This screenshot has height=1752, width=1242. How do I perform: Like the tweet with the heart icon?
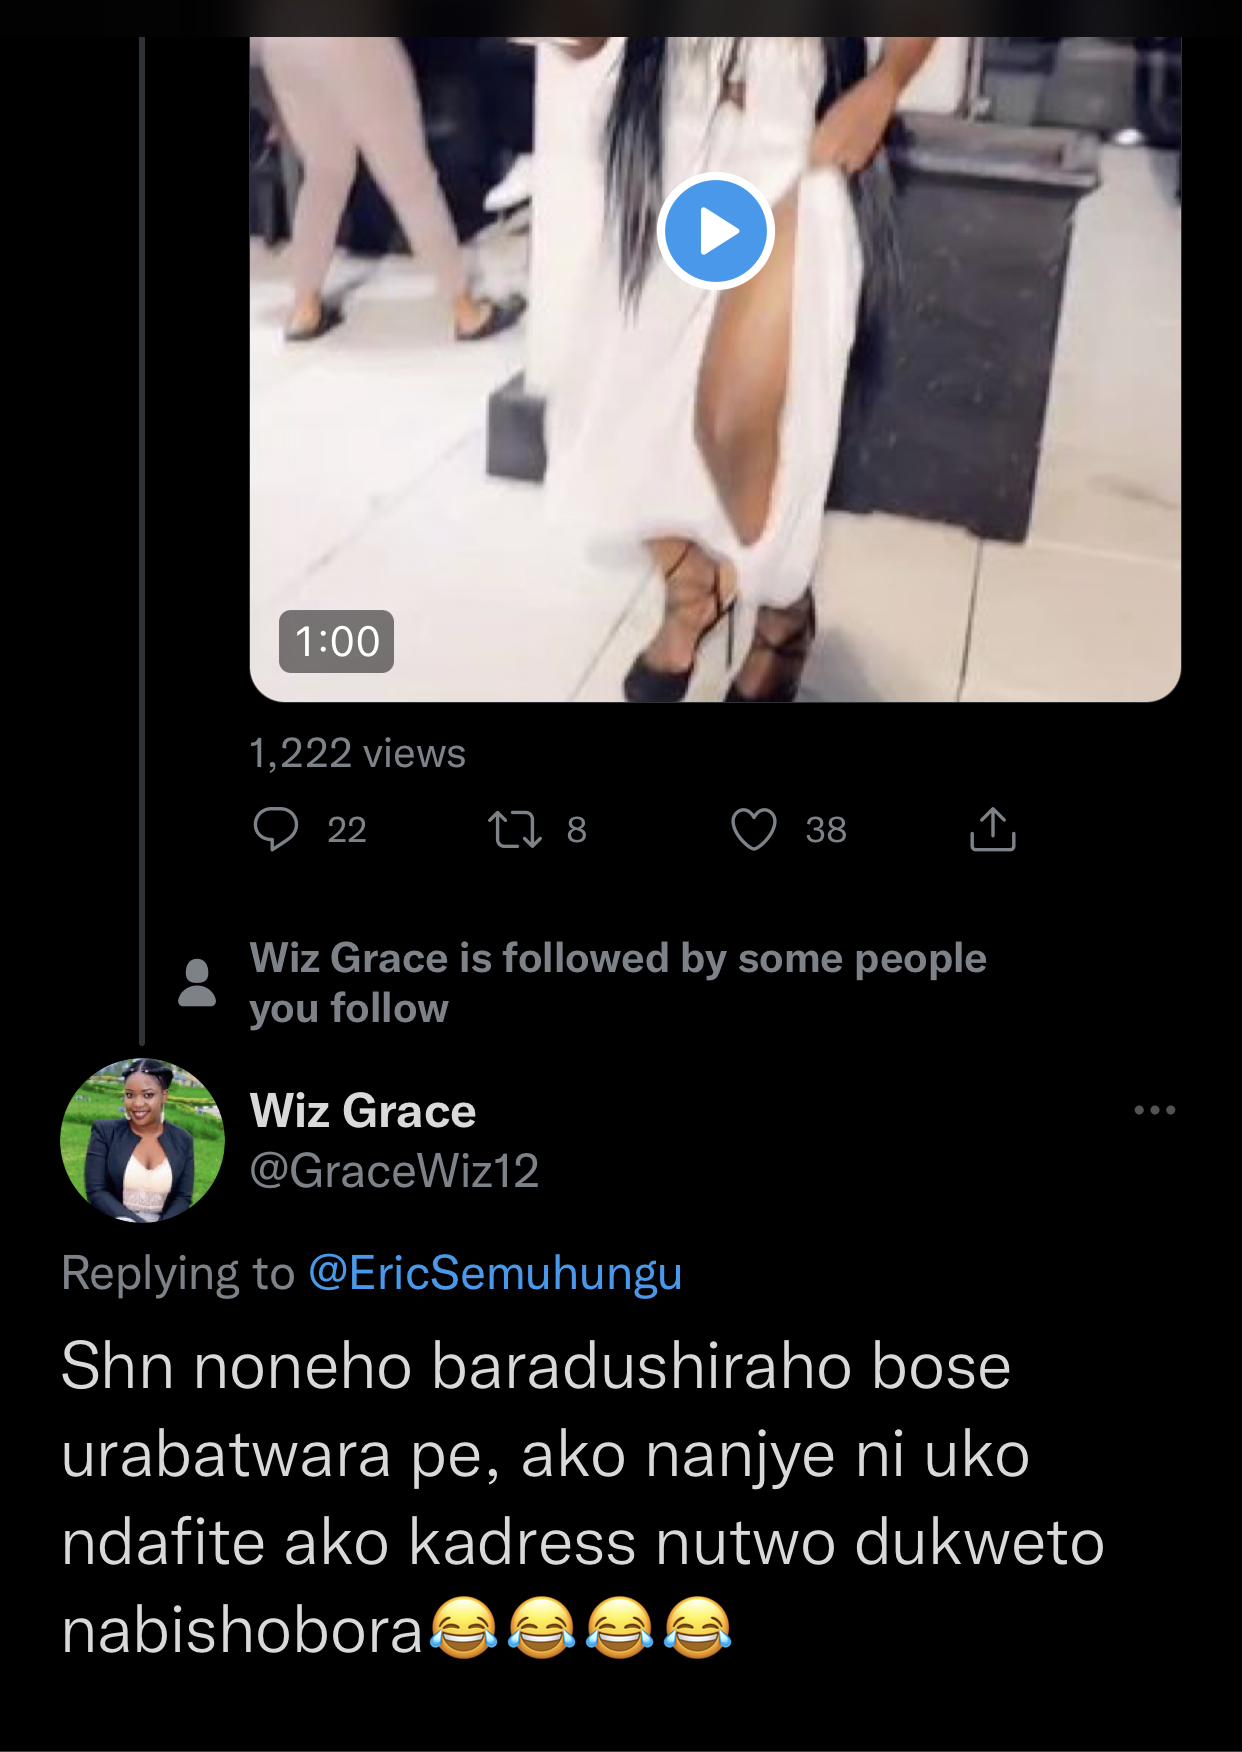pyautogui.click(x=753, y=829)
